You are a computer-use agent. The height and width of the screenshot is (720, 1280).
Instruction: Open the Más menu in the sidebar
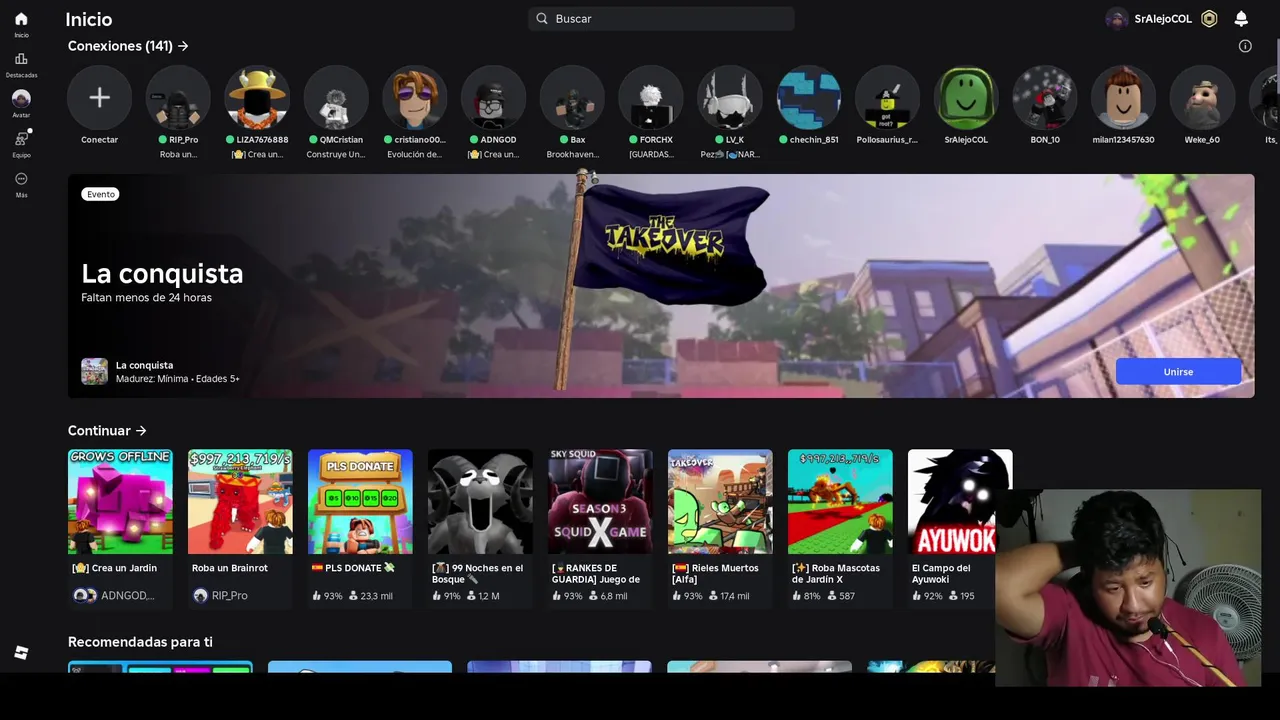21,179
